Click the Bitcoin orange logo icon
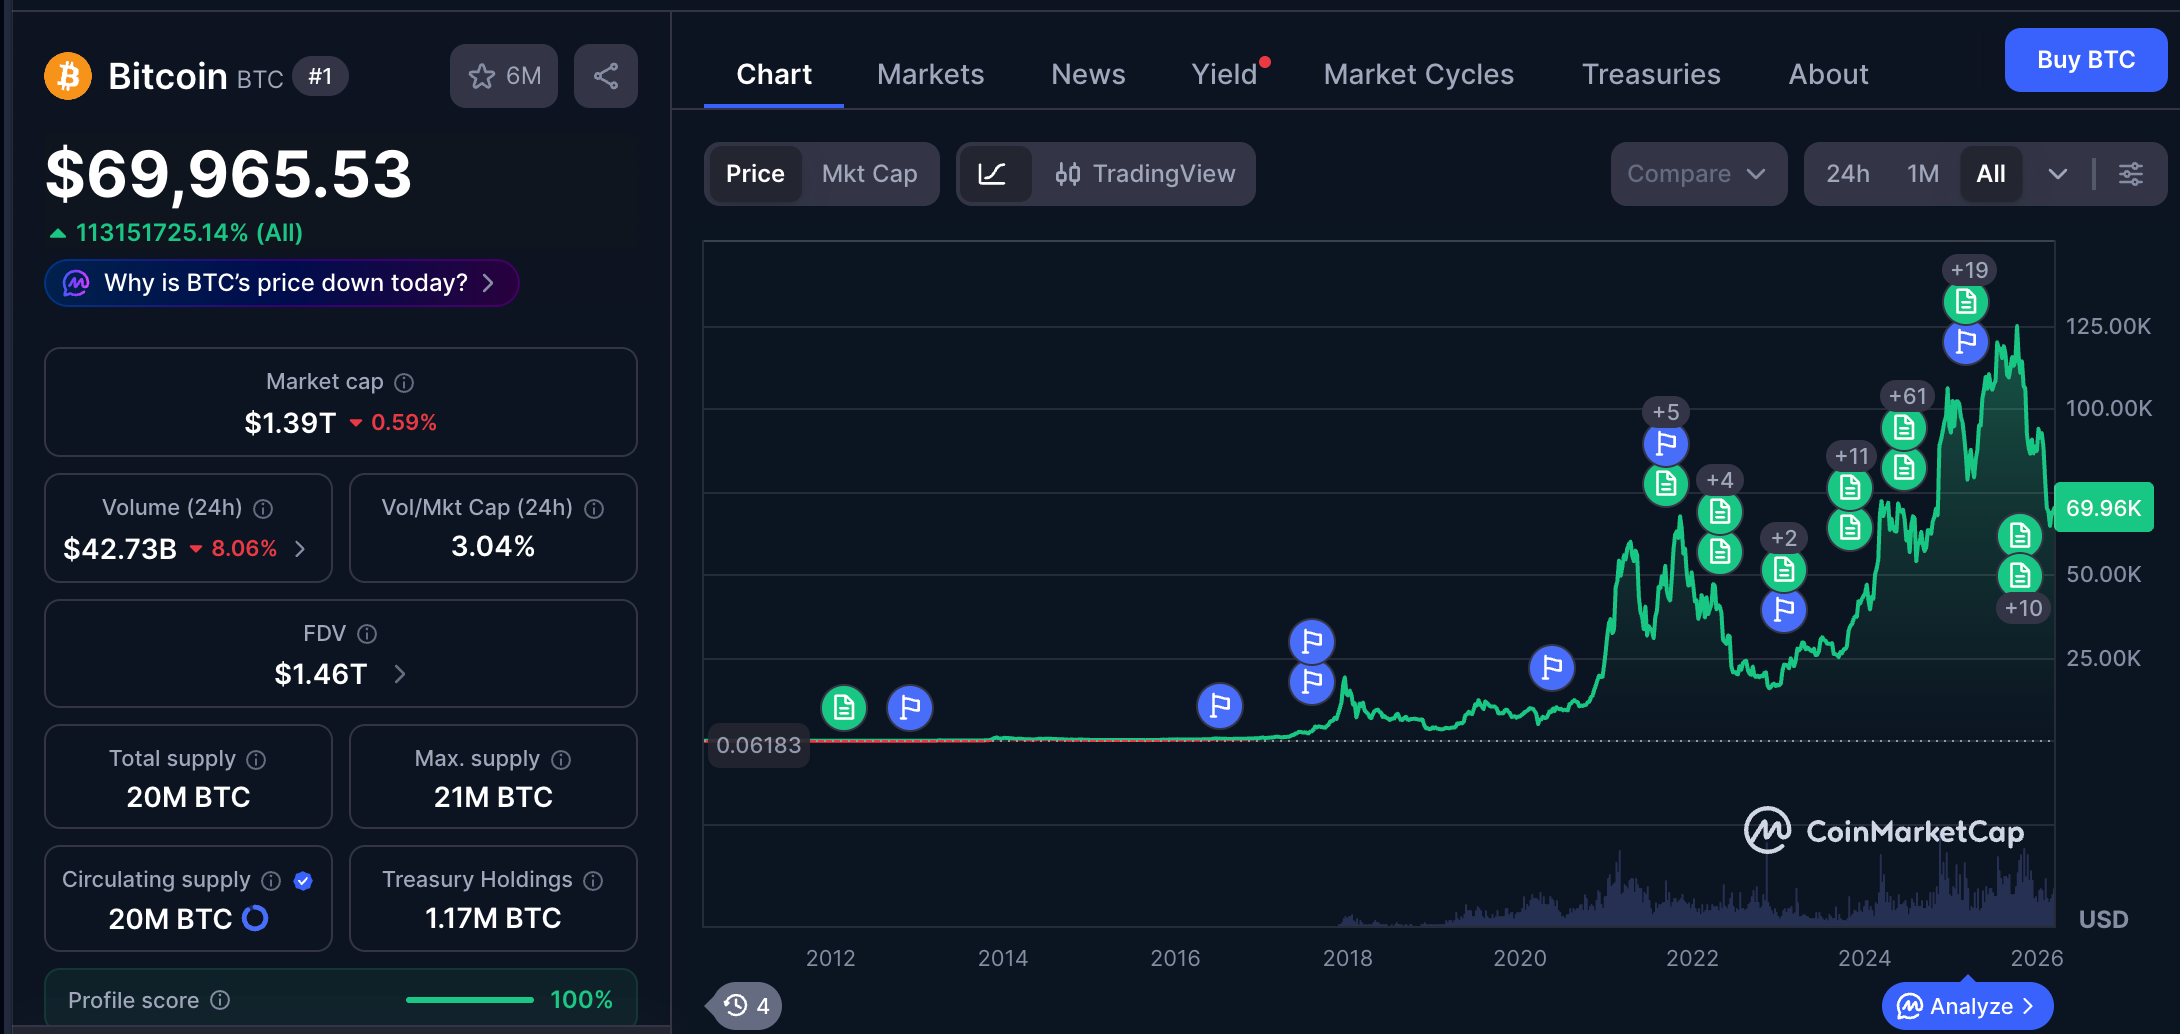Viewport: 2180px width, 1034px height. 68,76
